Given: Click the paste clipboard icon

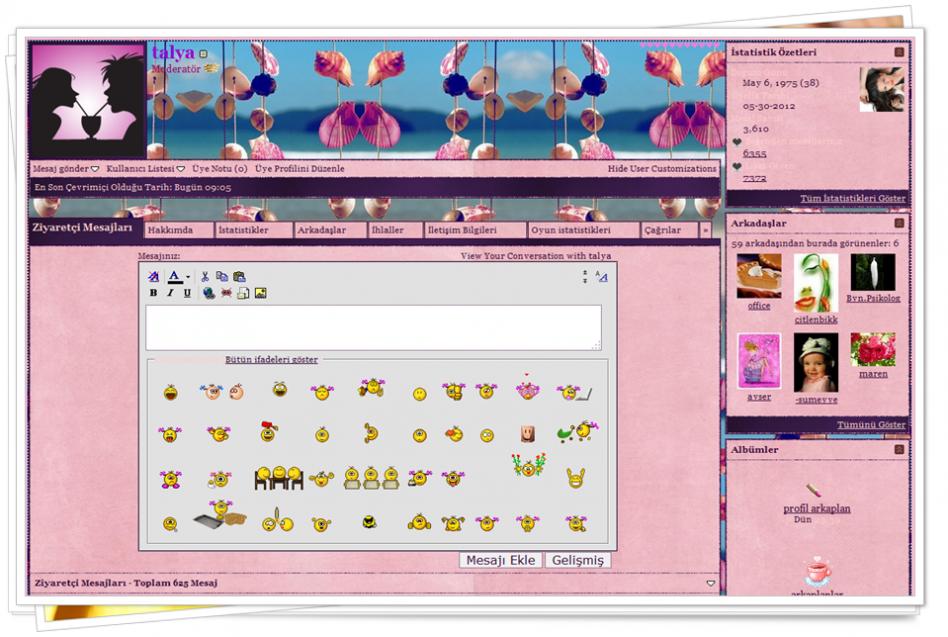Looking at the screenshot, I should (239, 277).
